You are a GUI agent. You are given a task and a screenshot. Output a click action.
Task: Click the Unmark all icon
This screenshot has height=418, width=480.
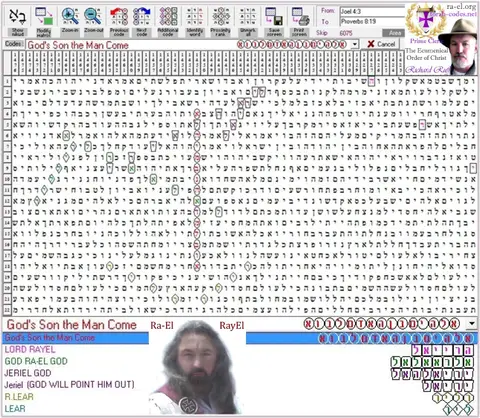[247, 16]
